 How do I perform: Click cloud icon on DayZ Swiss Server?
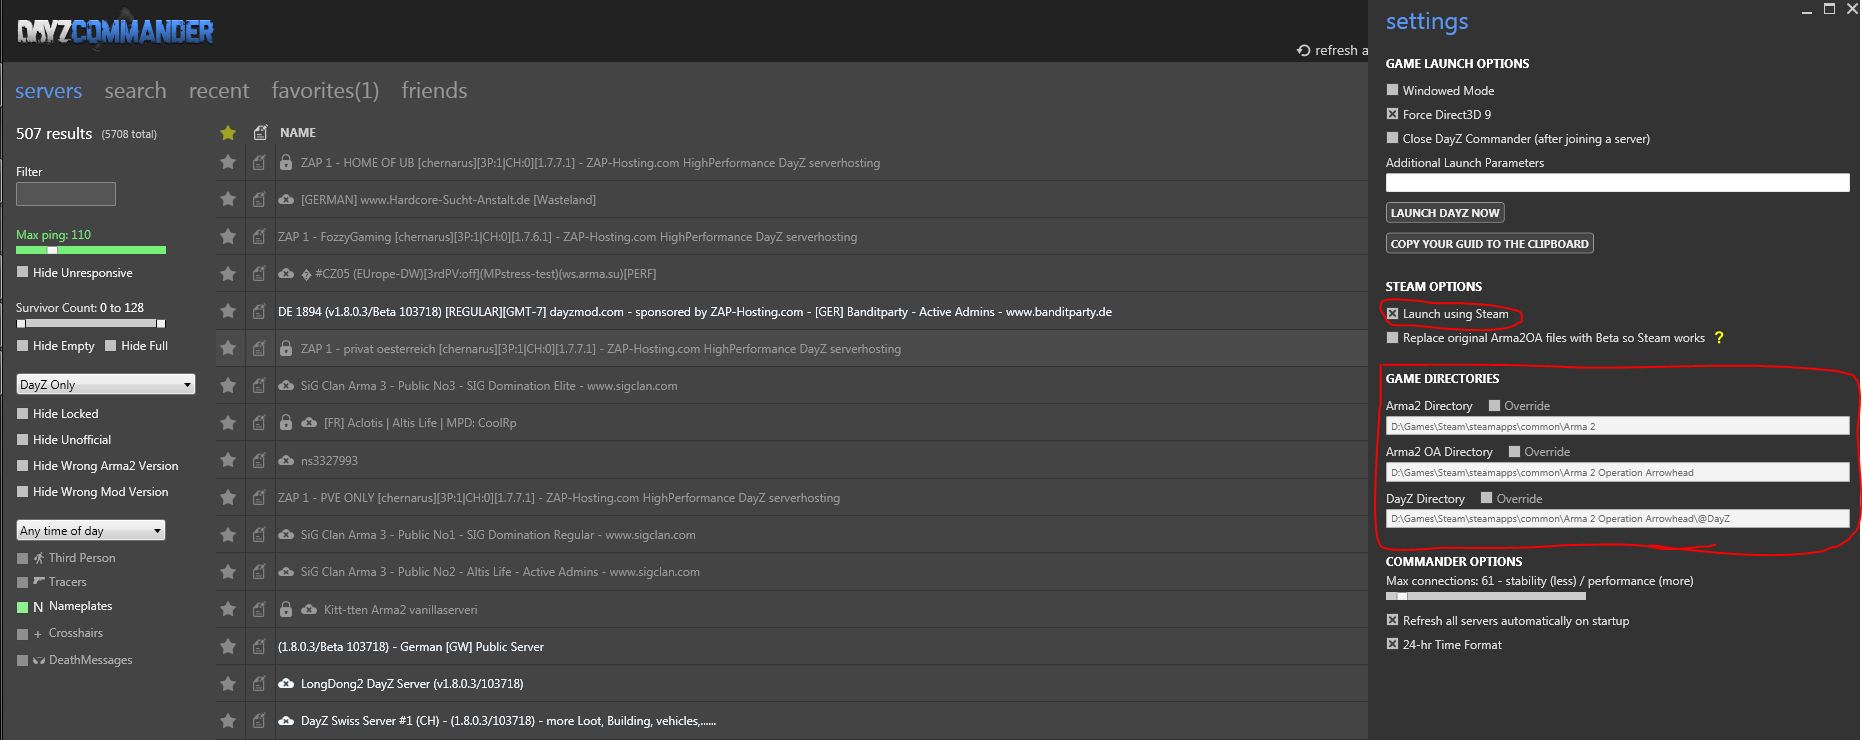pos(286,721)
